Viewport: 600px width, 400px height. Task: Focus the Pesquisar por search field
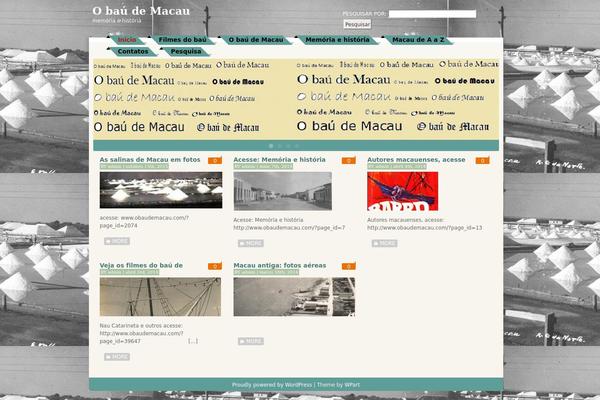432,14
